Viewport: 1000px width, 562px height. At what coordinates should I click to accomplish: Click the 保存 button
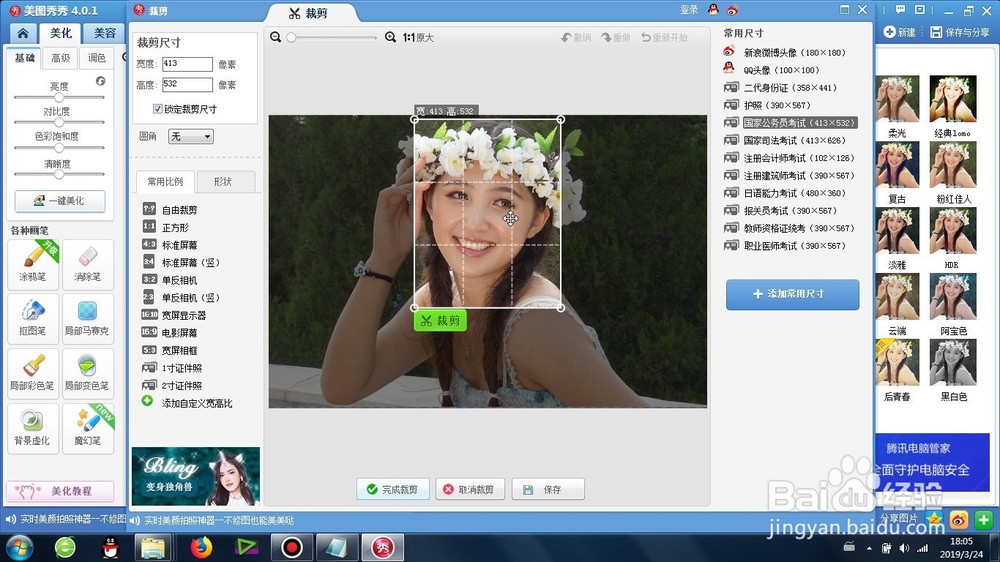pyautogui.click(x=548, y=489)
